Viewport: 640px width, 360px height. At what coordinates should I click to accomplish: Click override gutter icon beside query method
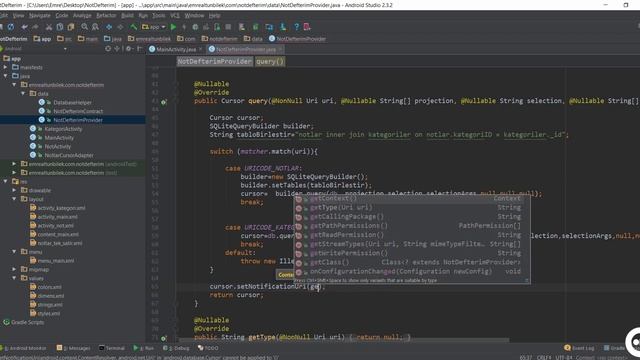pyautogui.click(x=164, y=102)
